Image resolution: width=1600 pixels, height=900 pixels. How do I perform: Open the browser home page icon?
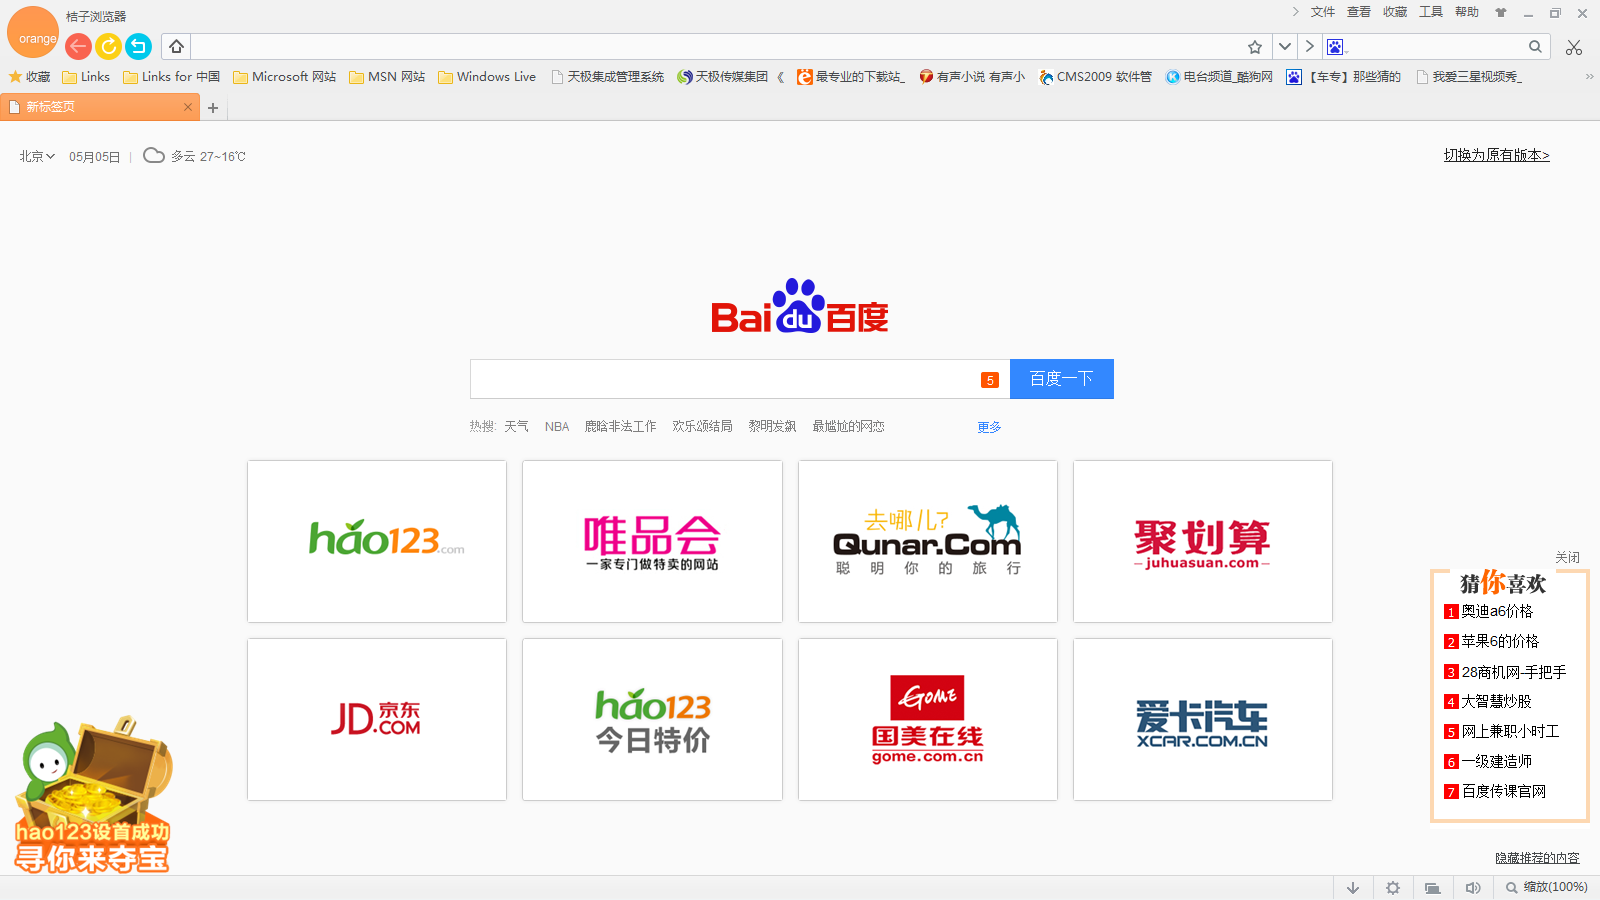pos(176,46)
